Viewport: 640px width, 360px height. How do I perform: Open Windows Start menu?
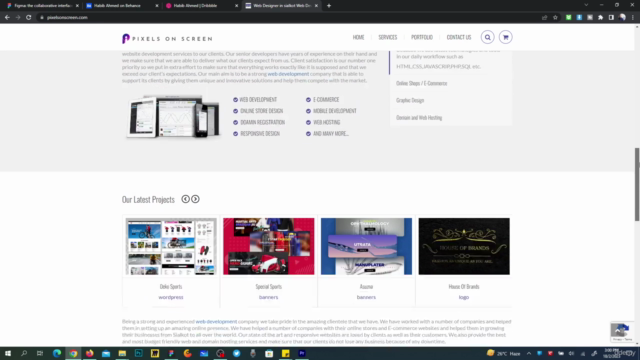[8, 353]
